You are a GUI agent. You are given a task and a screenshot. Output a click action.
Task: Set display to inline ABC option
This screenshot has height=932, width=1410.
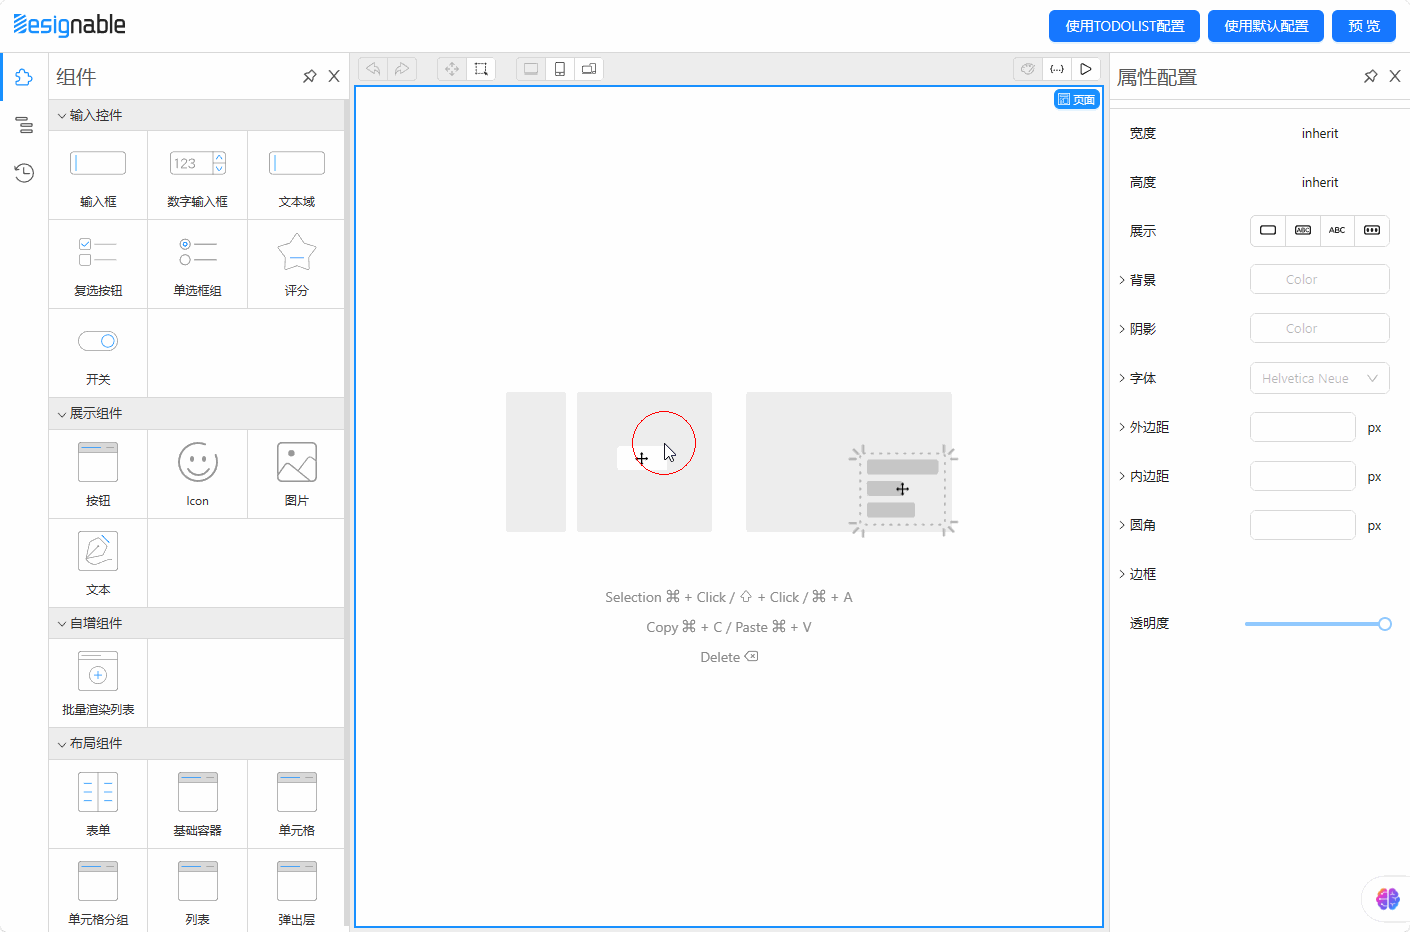[1337, 230]
